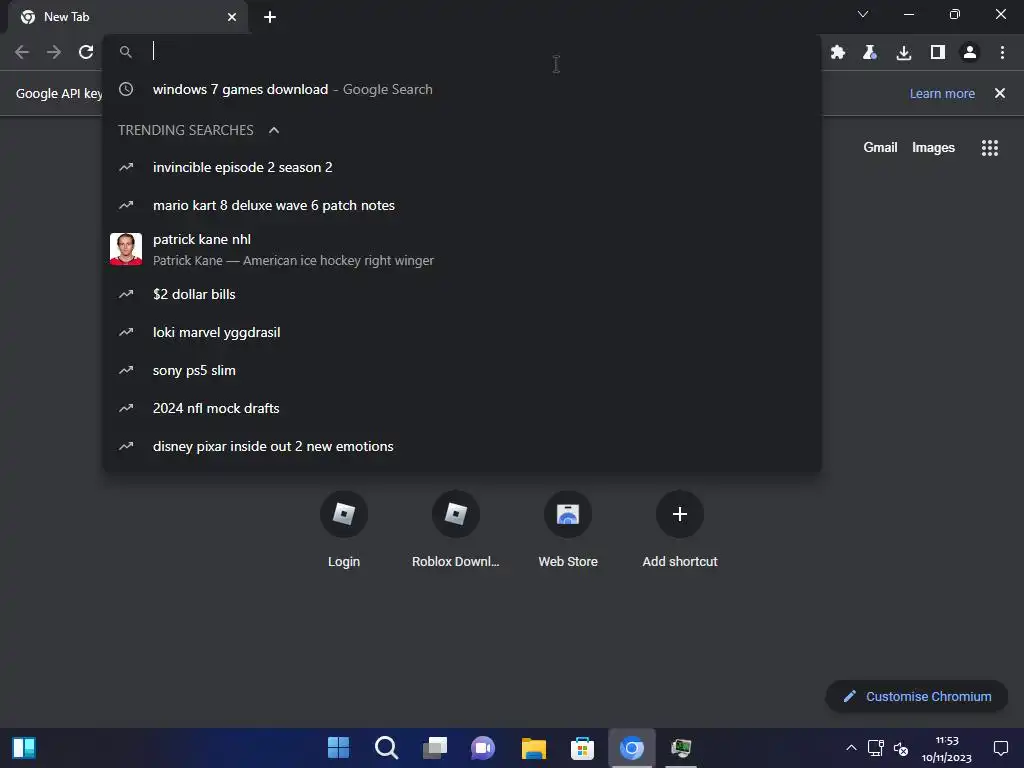1024x768 pixels.
Task: Click the Chromium taskbar icon
Action: point(632,748)
